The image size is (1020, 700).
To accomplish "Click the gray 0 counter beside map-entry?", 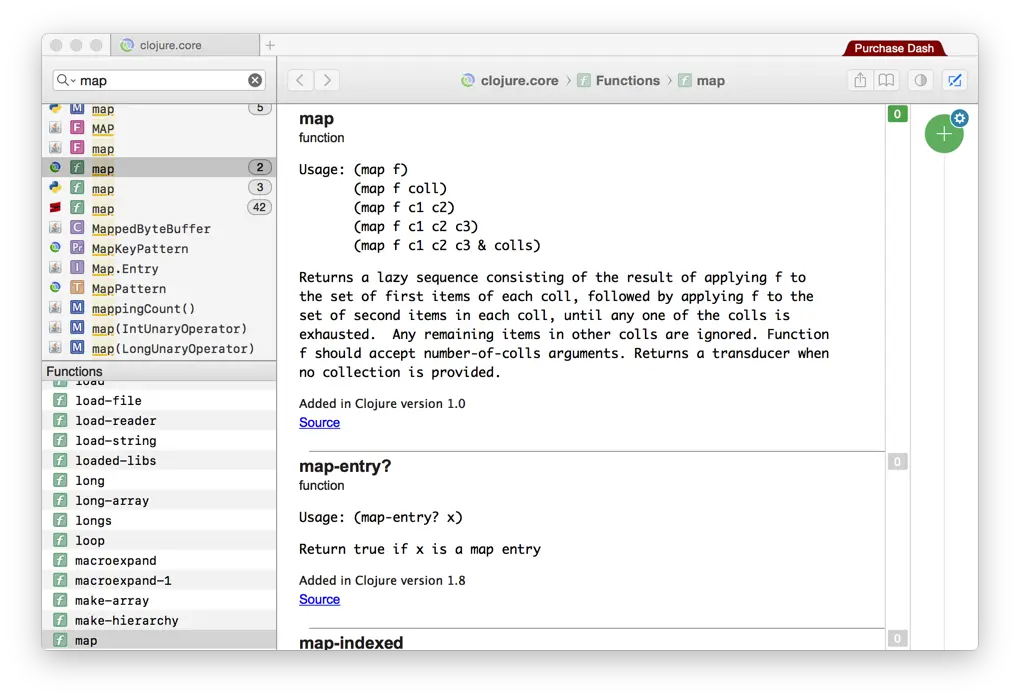I will 897,462.
